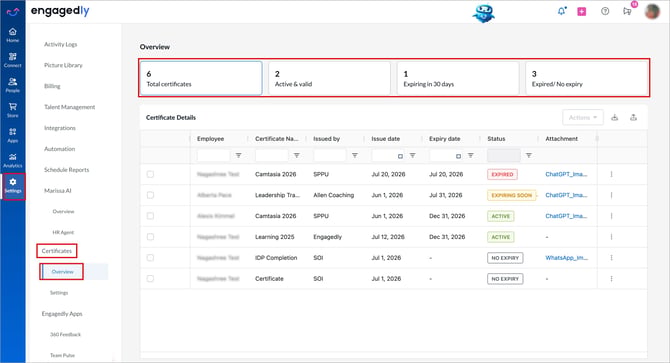The height and width of the screenshot is (363, 670).
Task: Select Expiring in 30 days card
Action: click(x=458, y=78)
